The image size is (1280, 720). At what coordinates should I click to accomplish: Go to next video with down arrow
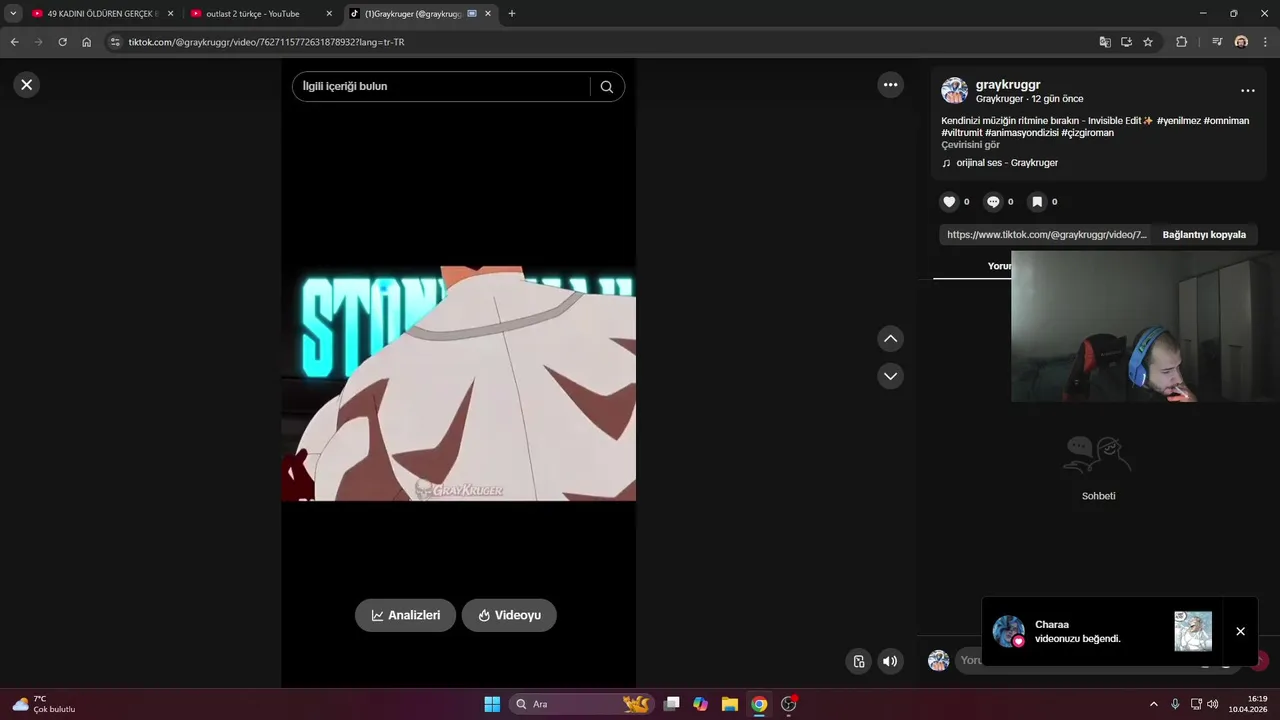coord(891,376)
